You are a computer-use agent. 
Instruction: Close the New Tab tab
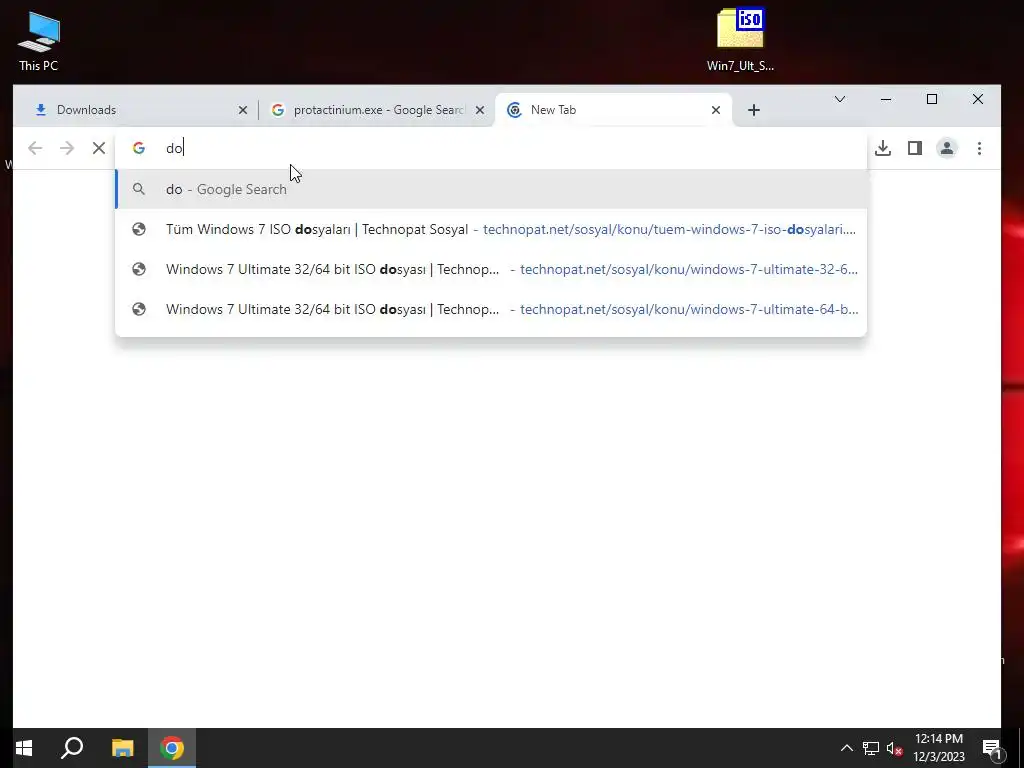click(716, 110)
